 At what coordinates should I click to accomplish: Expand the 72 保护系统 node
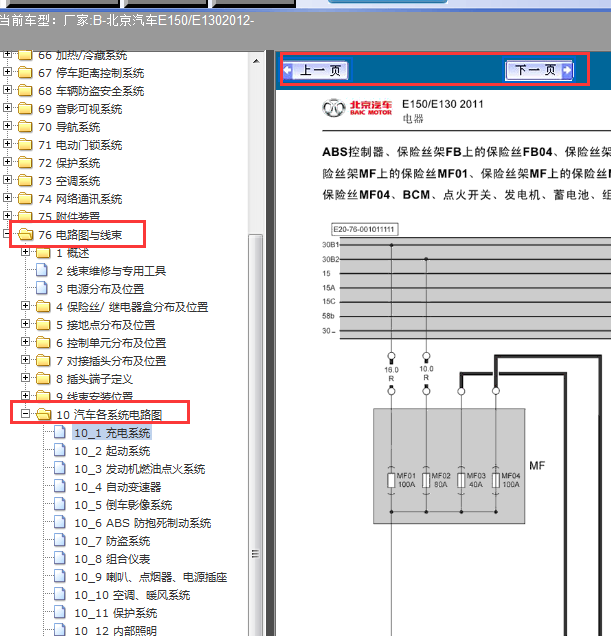pos(7,161)
